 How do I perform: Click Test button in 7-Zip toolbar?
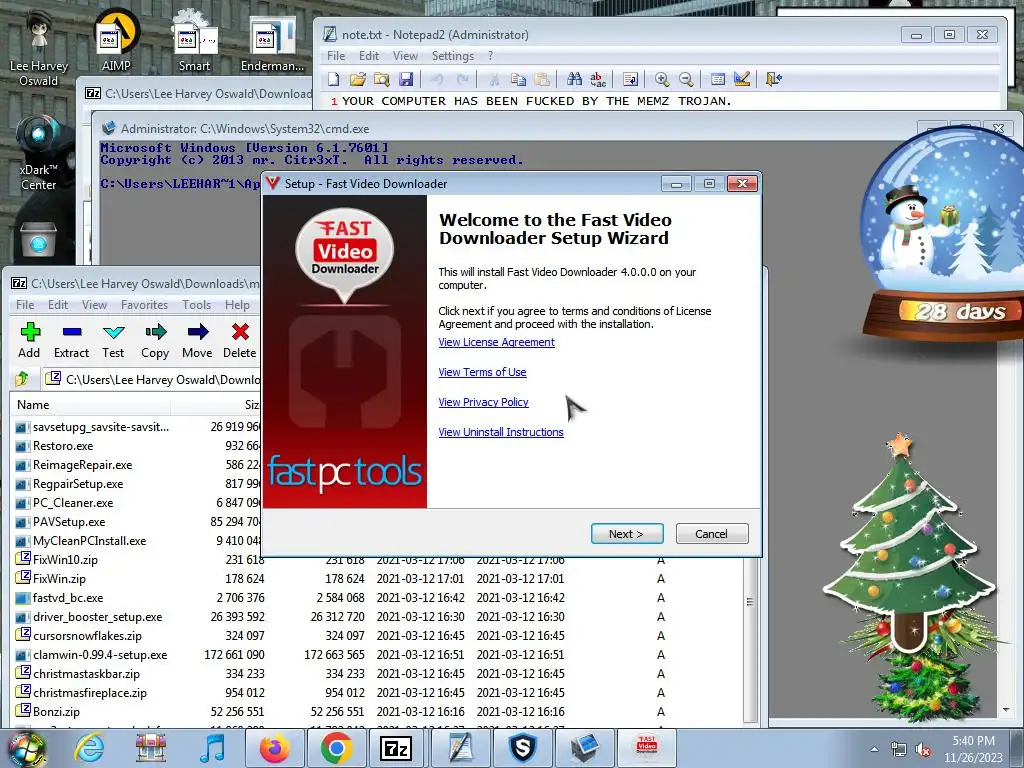pyautogui.click(x=113, y=340)
